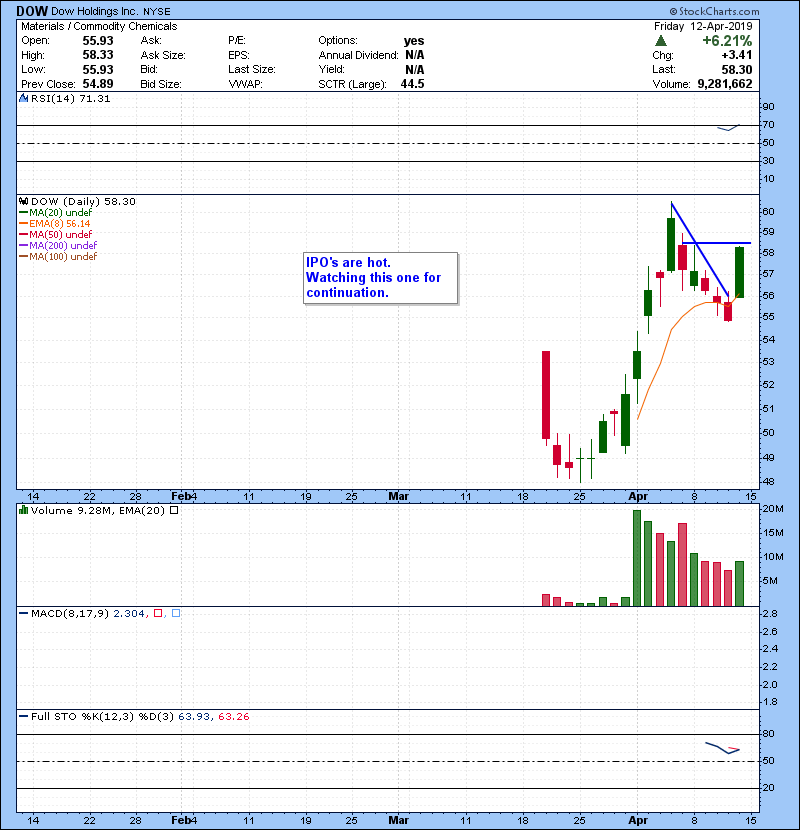This screenshot has width=800, height=830.
Task: Click the 90 label on the RSI axis
Action: coord(768,106)
